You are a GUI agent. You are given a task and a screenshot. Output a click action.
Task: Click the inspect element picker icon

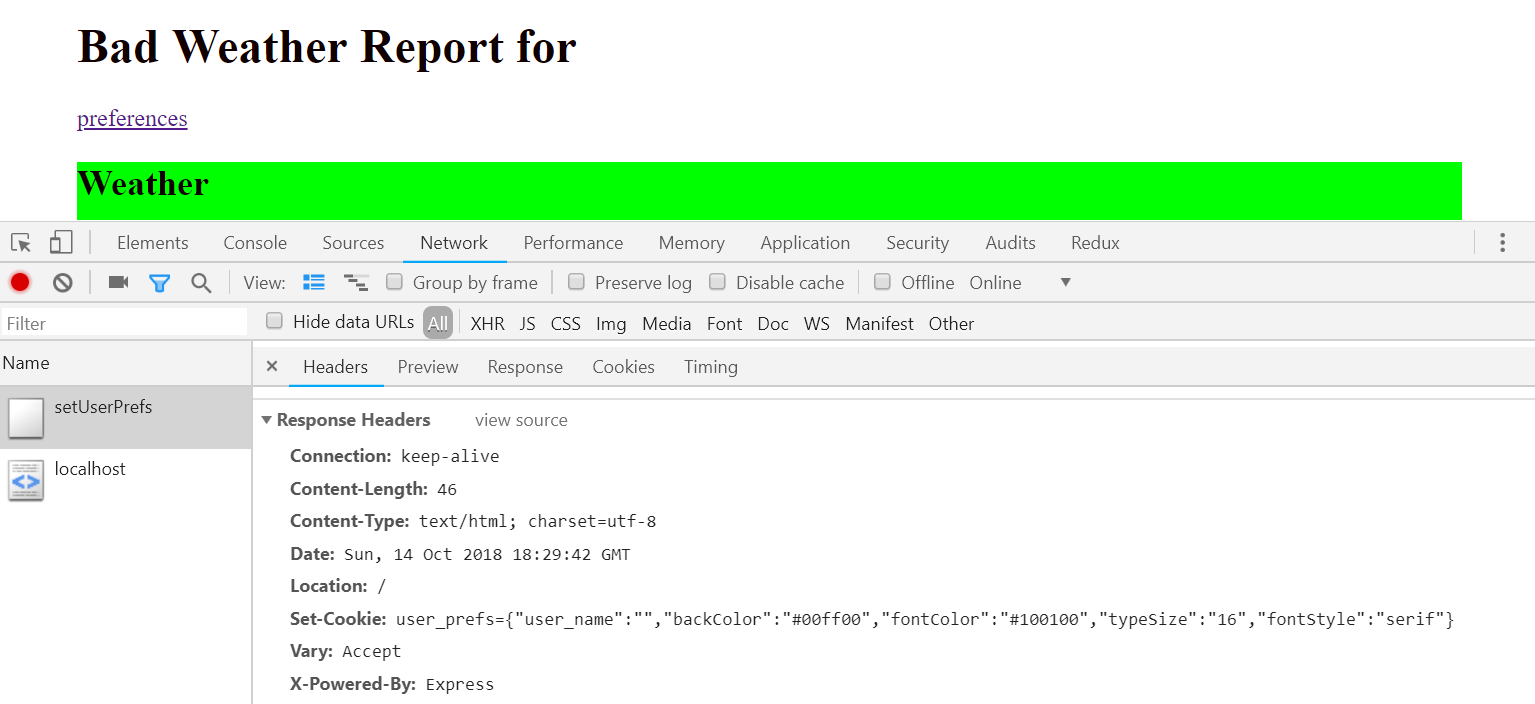point(21,243)
